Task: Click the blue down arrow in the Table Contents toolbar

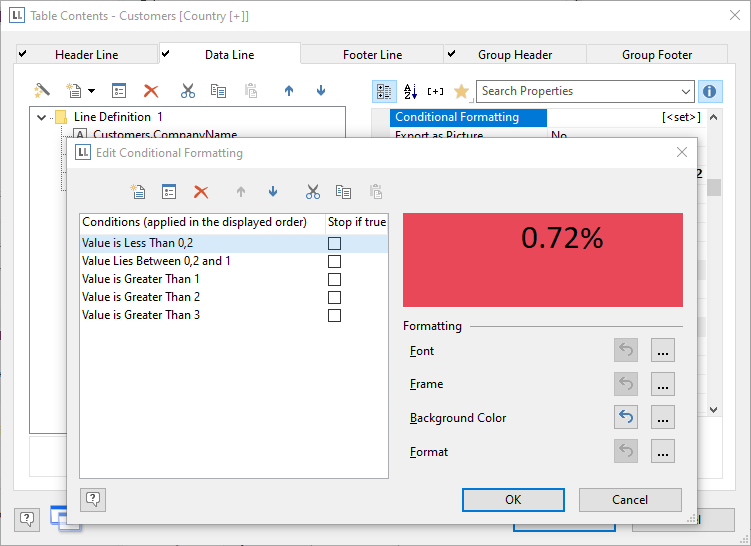Action: 321,91
